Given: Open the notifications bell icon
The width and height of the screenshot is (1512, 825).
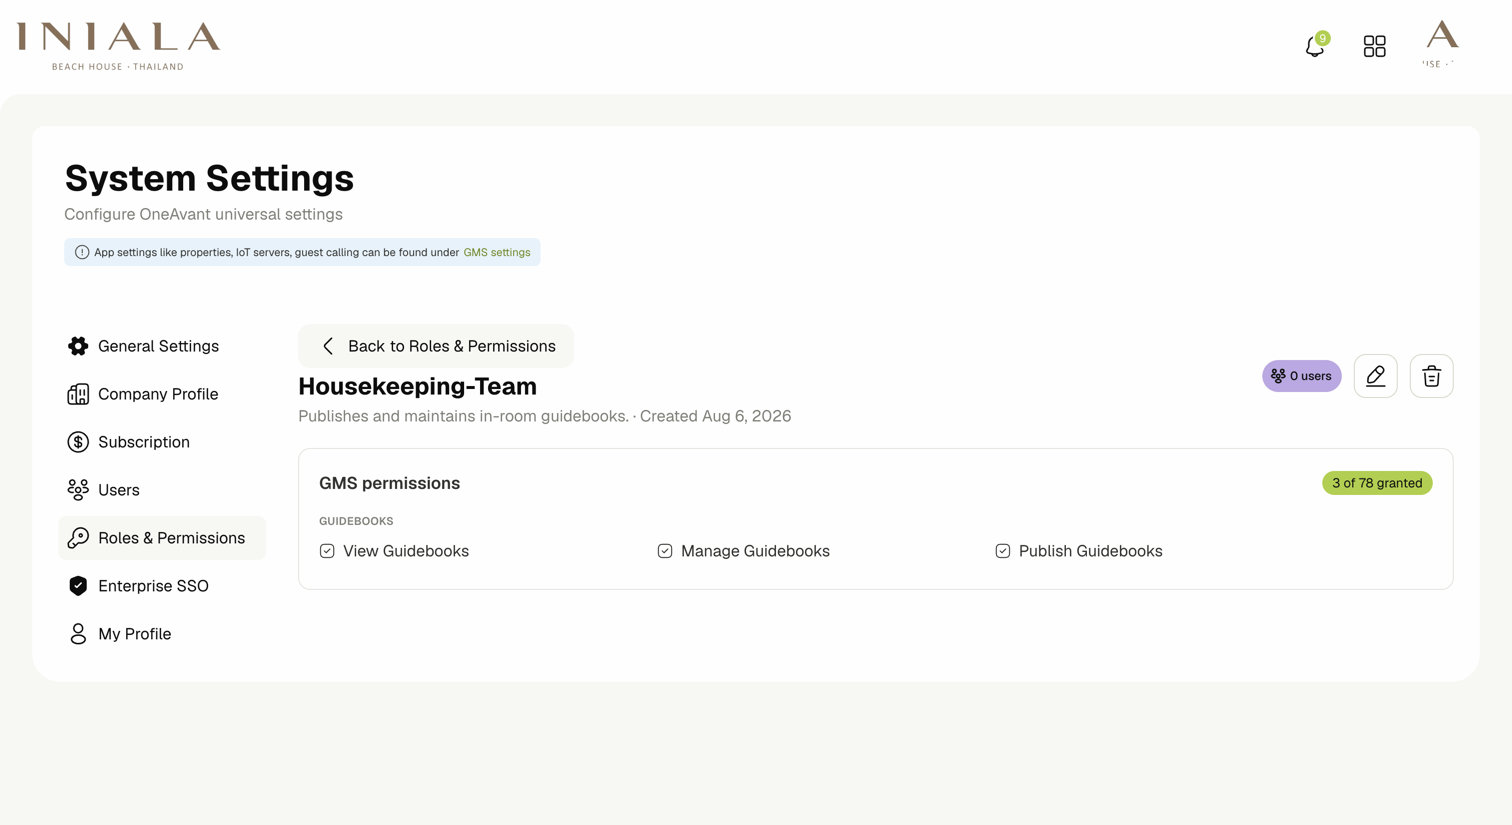Looking at the screenshot, I should point(1315,46).
